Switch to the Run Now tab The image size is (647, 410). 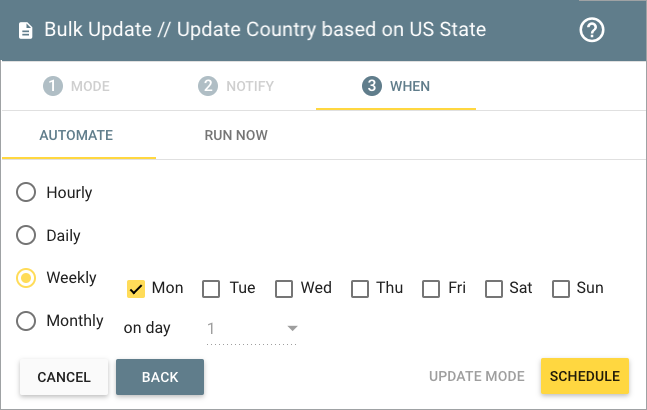236,136
